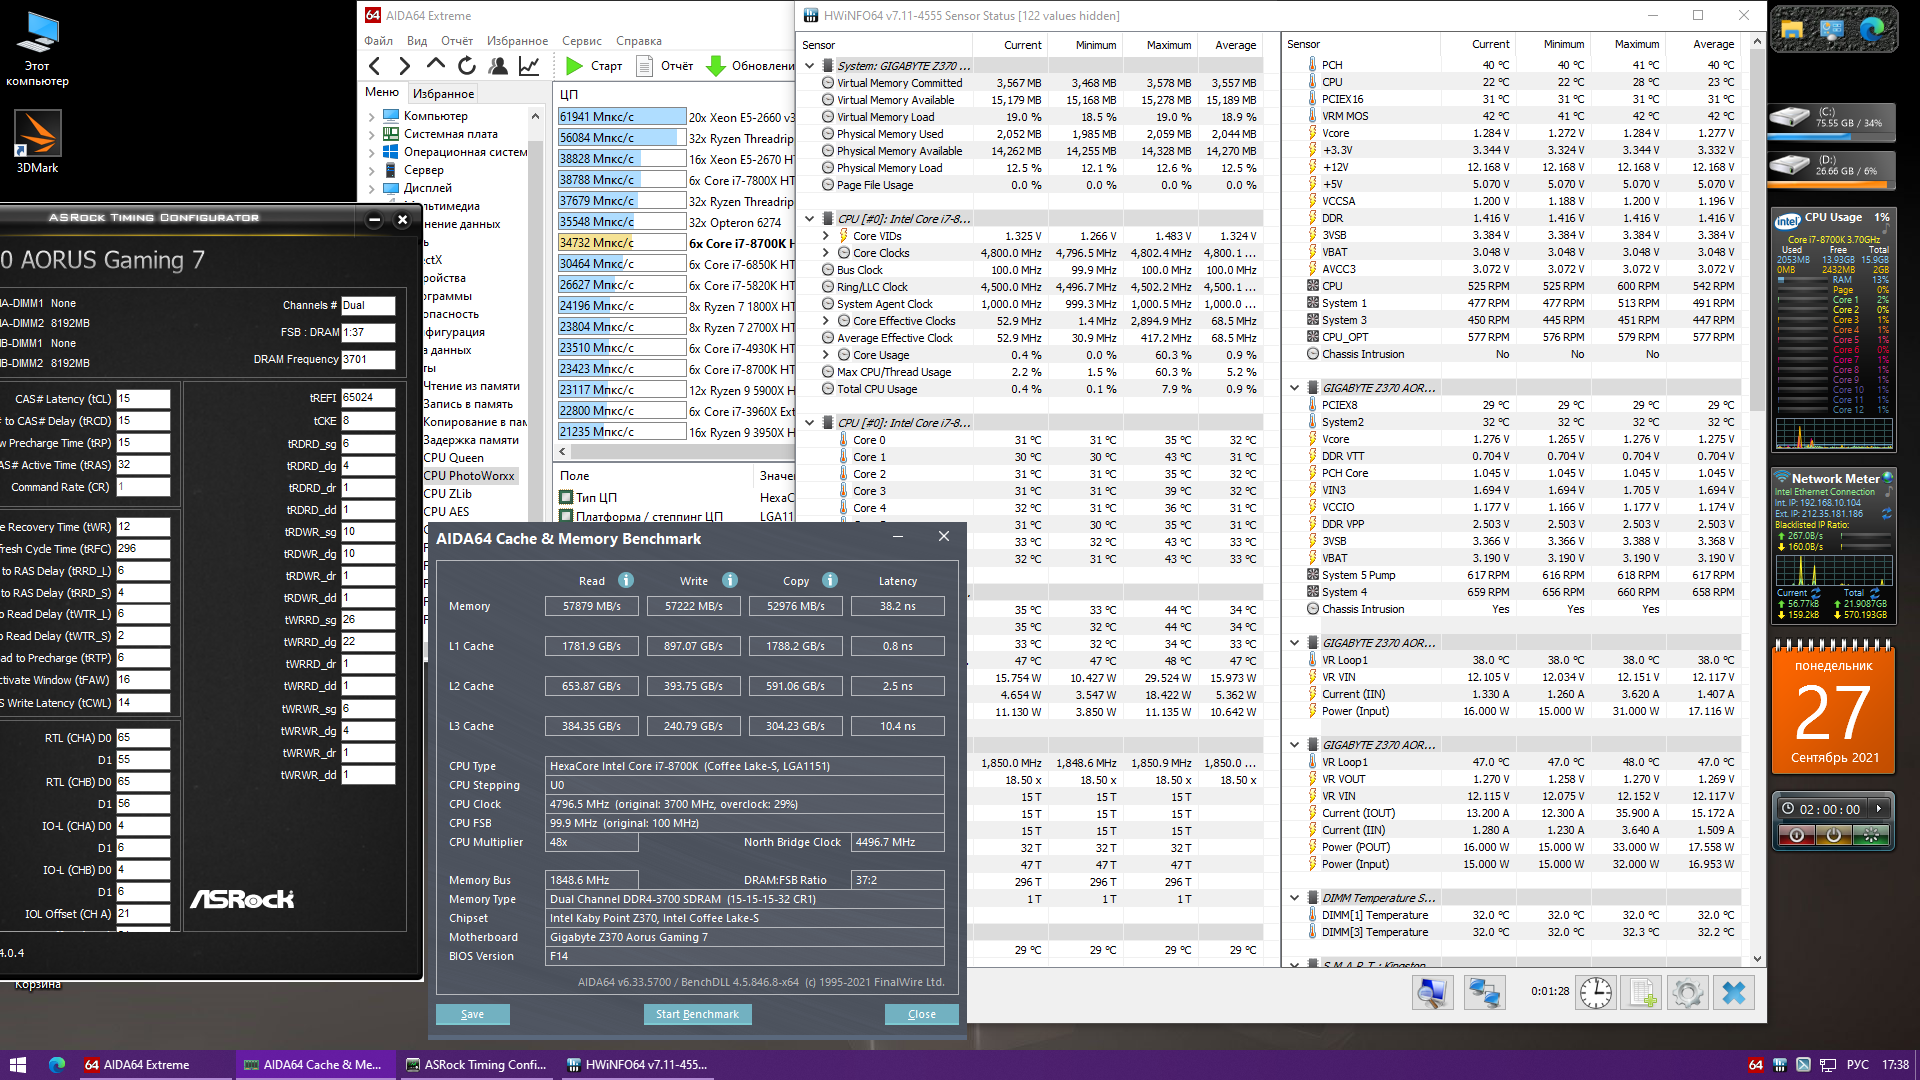Viewport: 1920px width, 1080px height.
Task: Toggle the Тип ЦП checkbox
Action: [566, 498]
